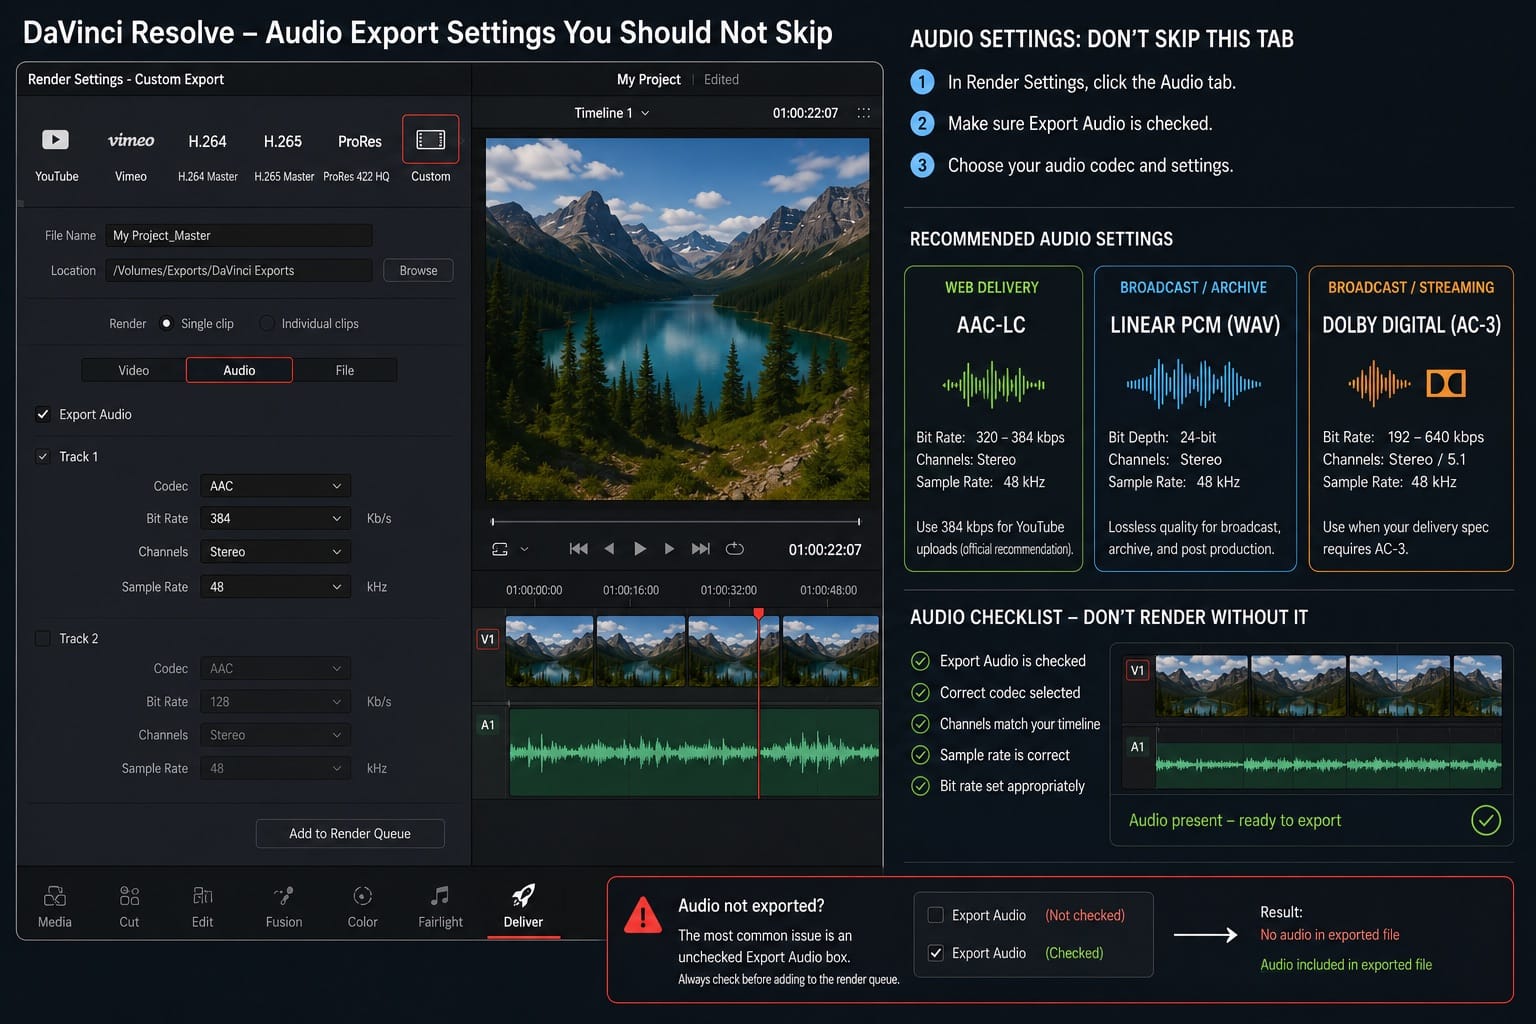Image resolution: width=1536 pixels, height=1024 pixels.
Task: Toggle loop playback
Action: (x=735, y=548)
